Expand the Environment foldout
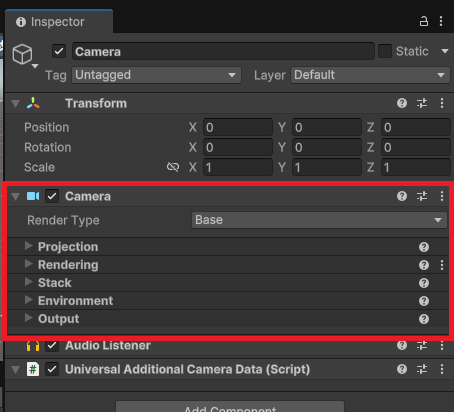The image size is (454, 412). 29,300
